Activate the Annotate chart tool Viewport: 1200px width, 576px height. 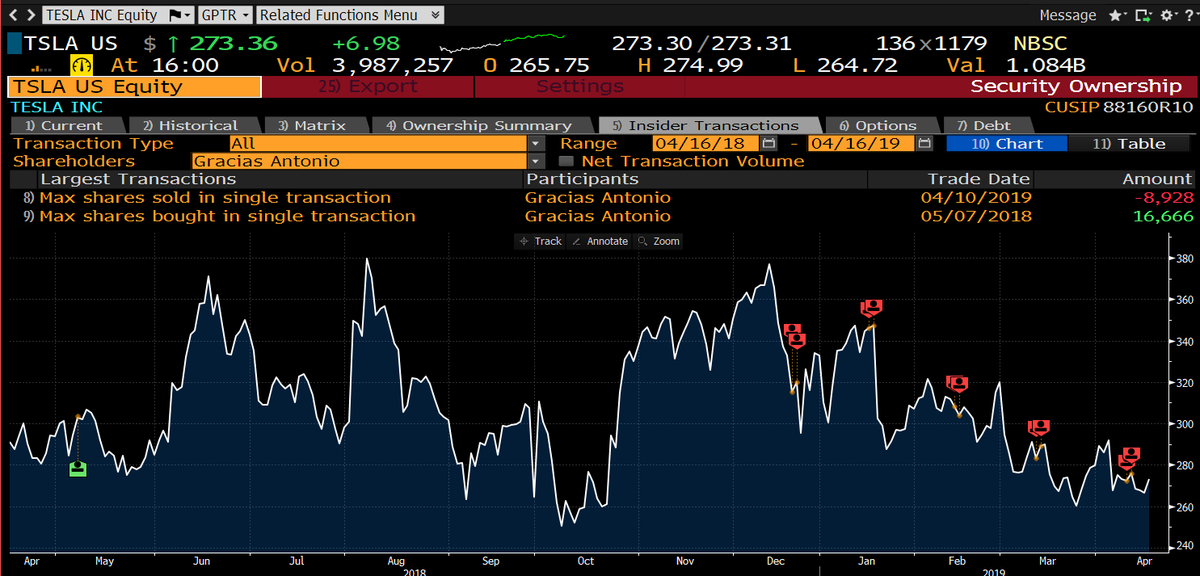600,241
